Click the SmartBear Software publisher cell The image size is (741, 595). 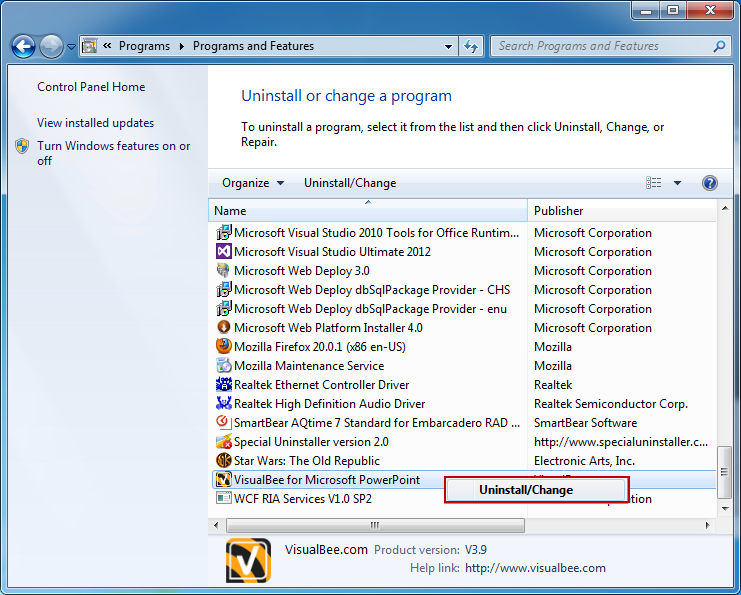586,423
